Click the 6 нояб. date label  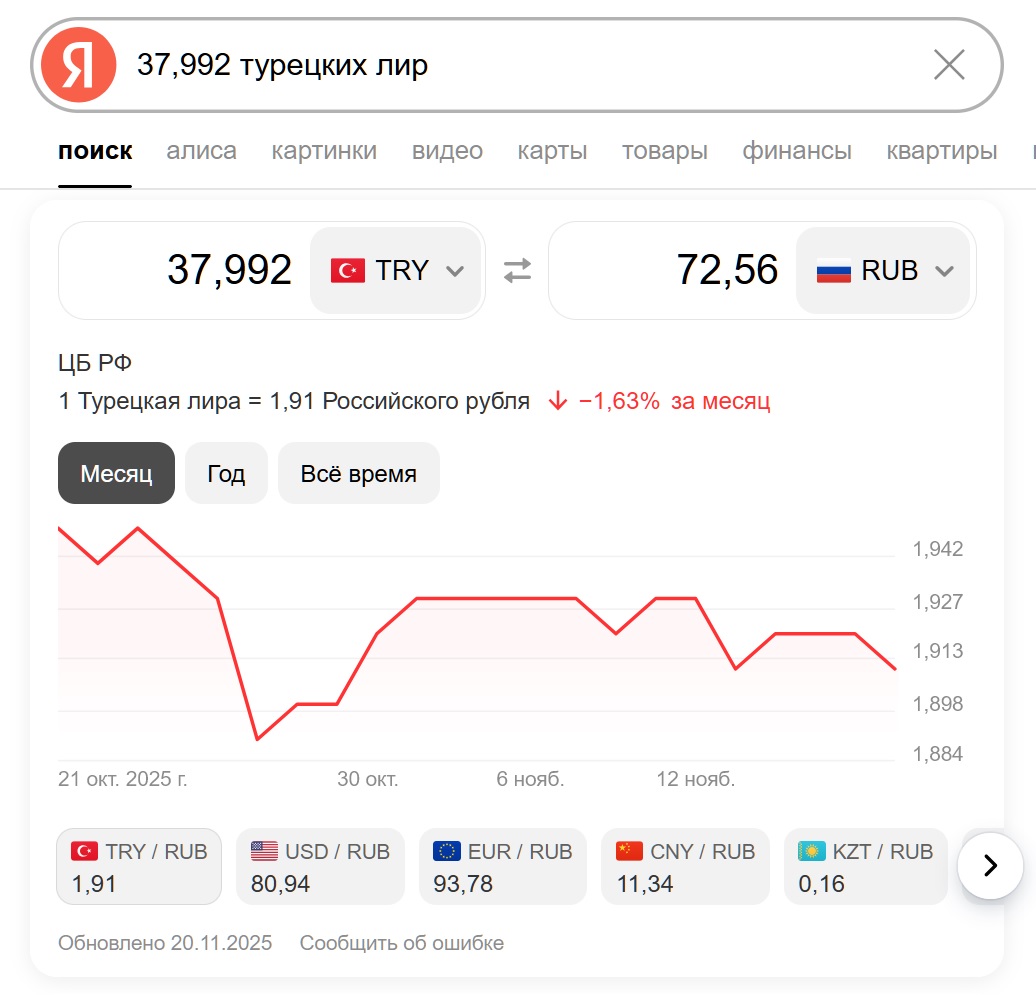530,779
